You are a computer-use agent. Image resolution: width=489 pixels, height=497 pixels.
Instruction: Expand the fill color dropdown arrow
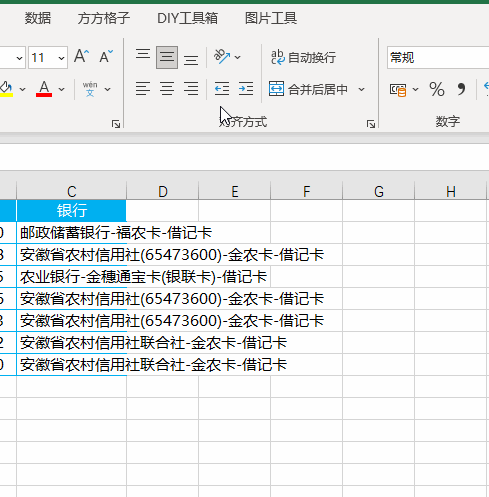[x=22, y=89]
